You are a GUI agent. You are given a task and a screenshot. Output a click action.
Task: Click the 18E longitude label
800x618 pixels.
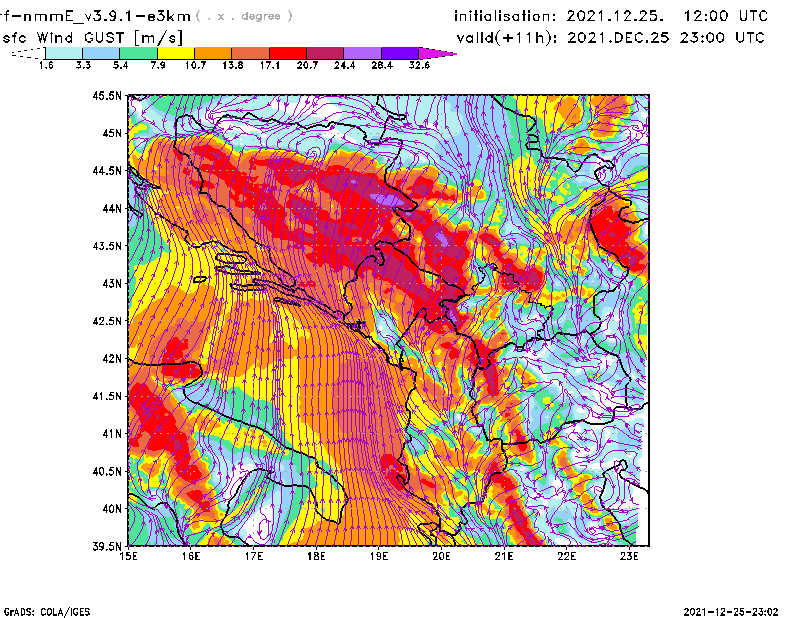point(316,556)
